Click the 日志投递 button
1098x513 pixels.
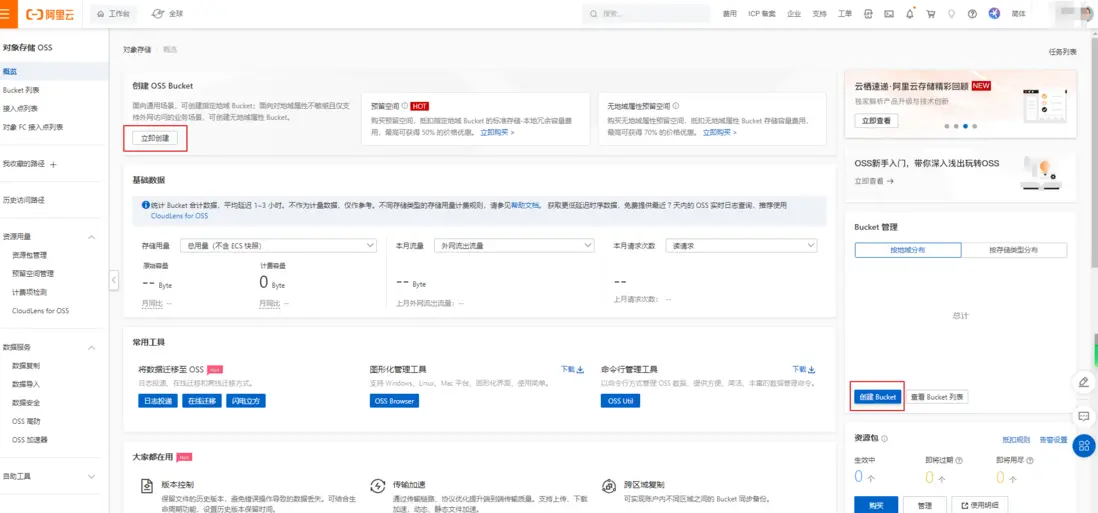point(158,401)
